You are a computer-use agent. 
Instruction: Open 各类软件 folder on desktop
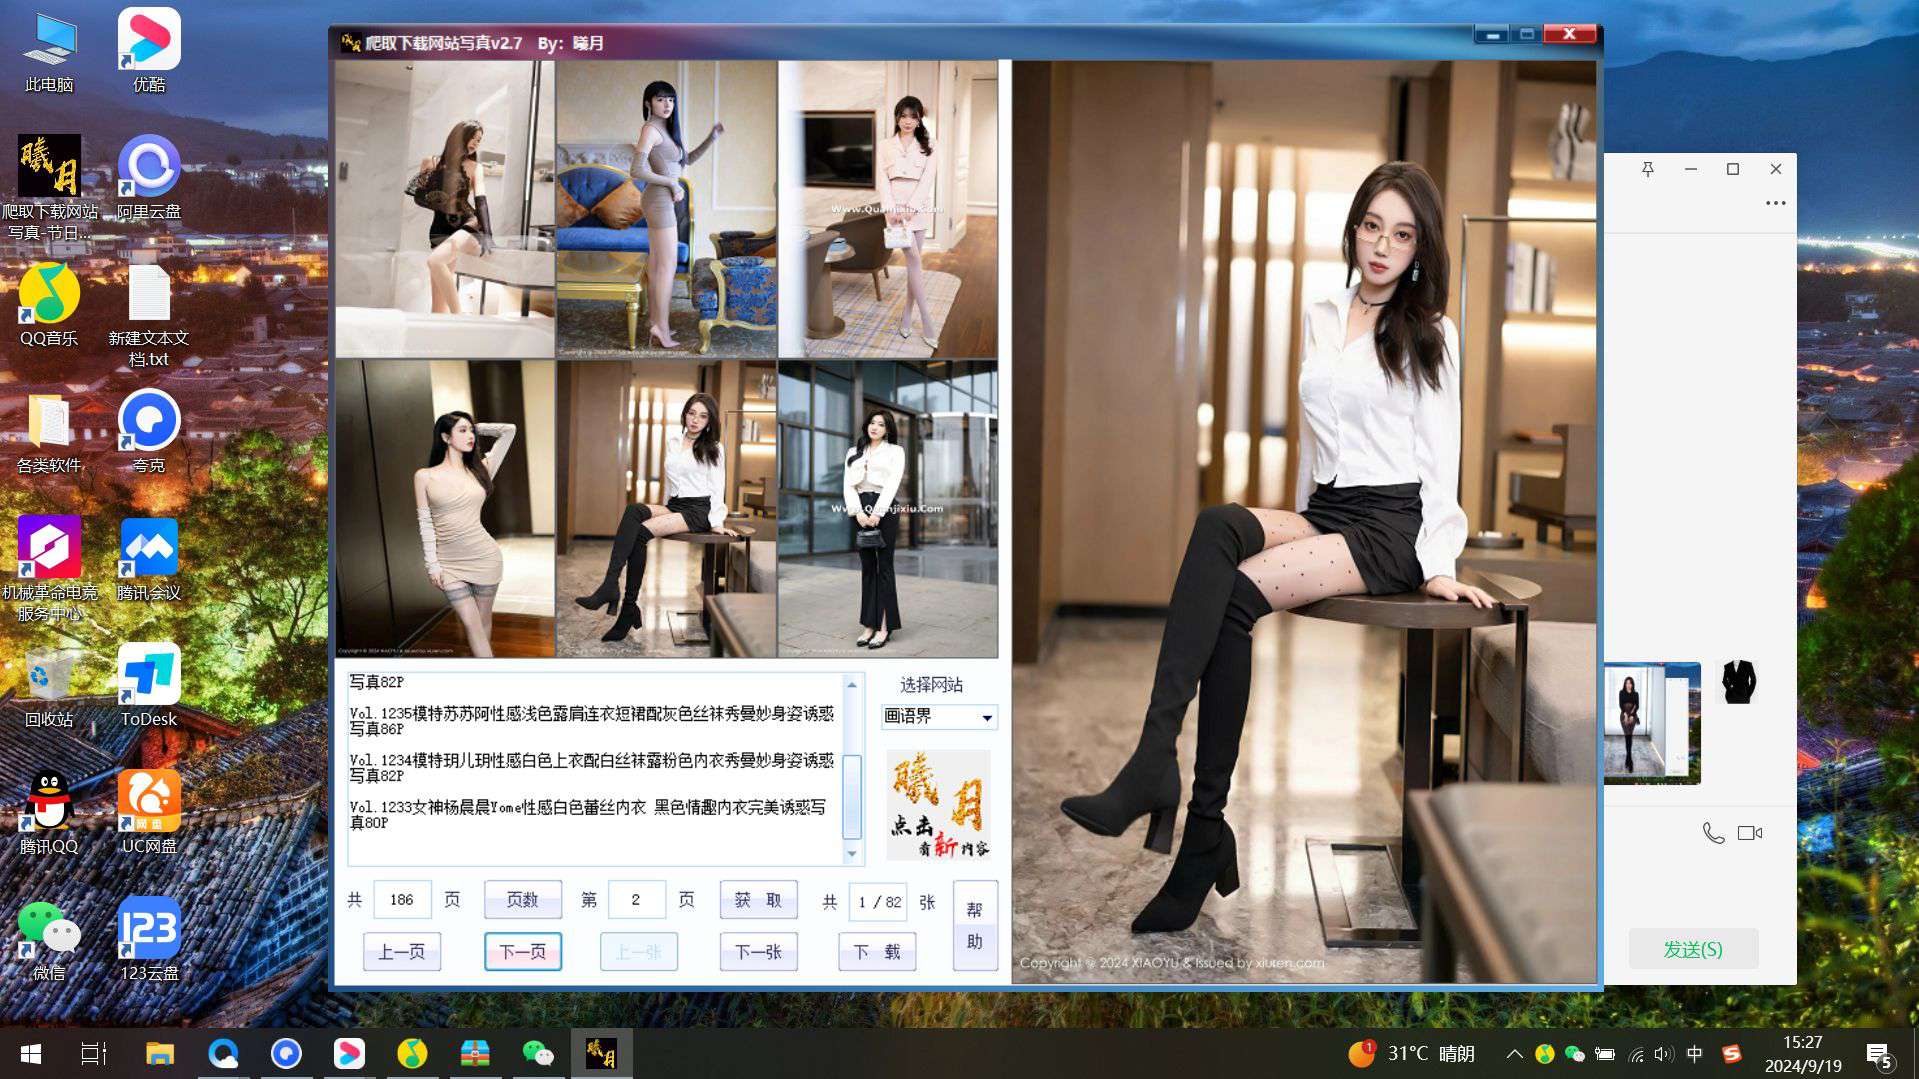[49, 431]
